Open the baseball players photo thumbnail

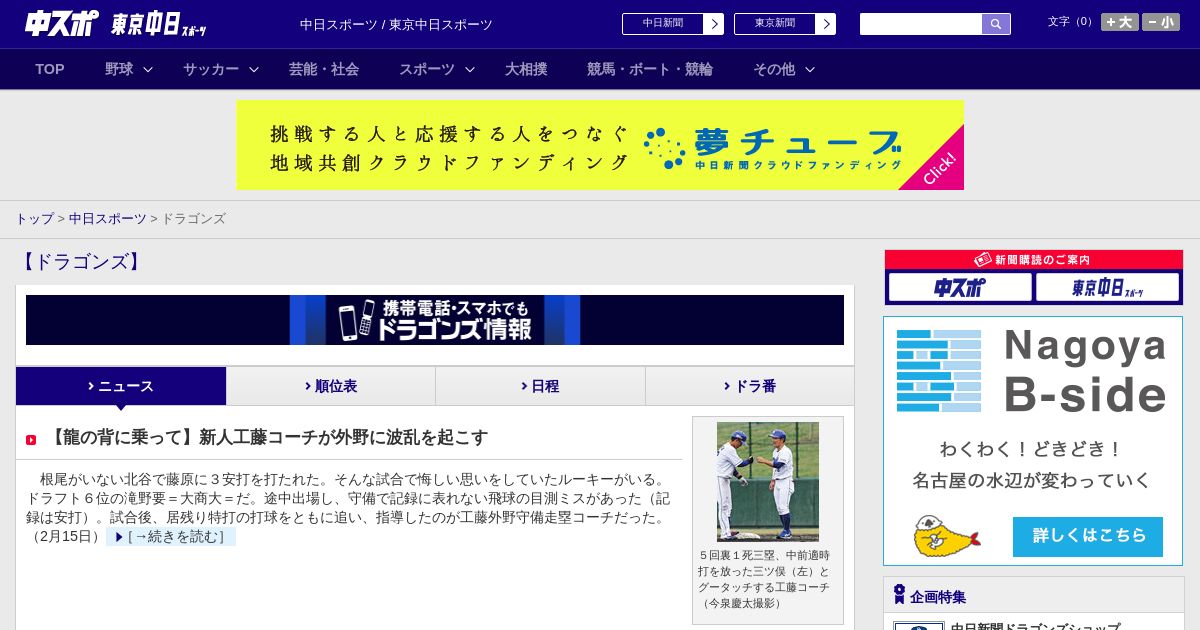coord(768,481)
